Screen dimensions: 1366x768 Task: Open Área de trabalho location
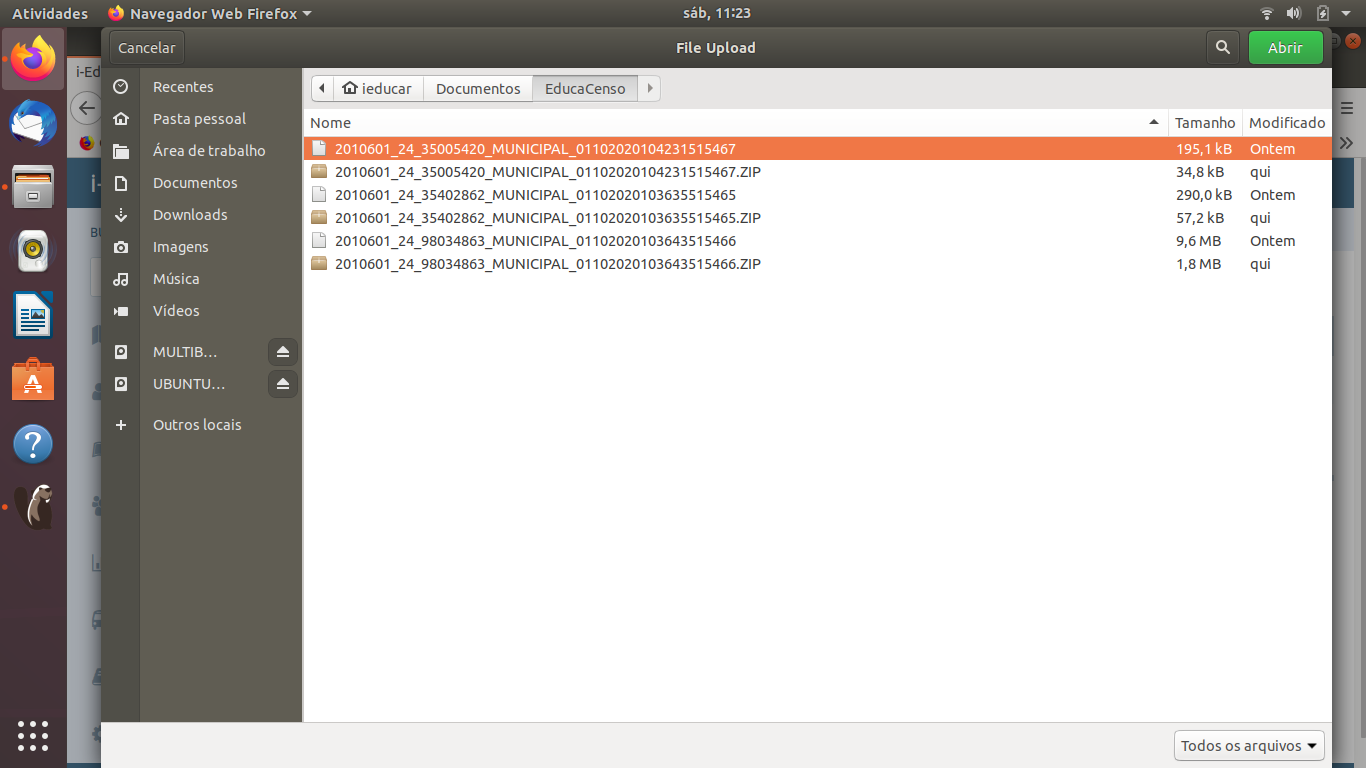(209, 151)
